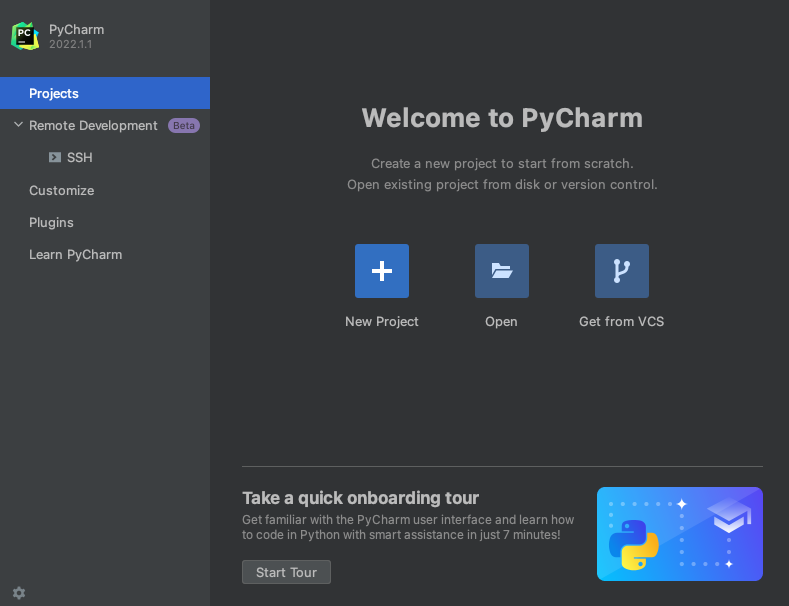Click the Open folder icon
The height and width of the screenshot is (606, 789).
point(502,271)
